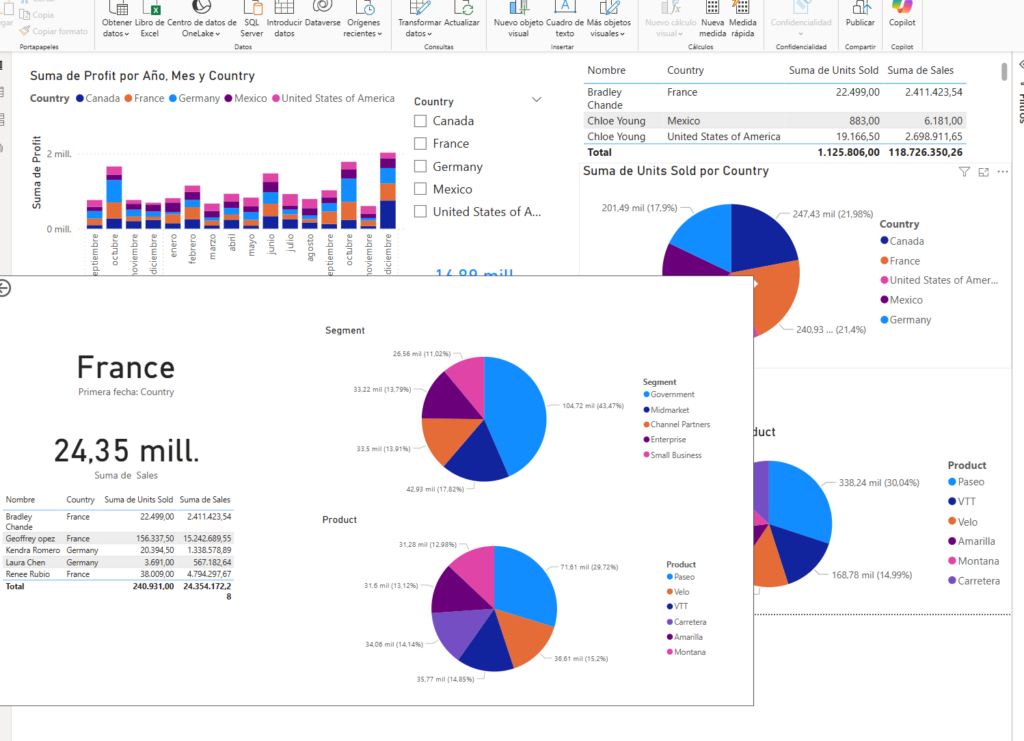Click the focus mode icon on the pie chart
The height and width of the screenshot is (741, 1024).
click(984, 172)
